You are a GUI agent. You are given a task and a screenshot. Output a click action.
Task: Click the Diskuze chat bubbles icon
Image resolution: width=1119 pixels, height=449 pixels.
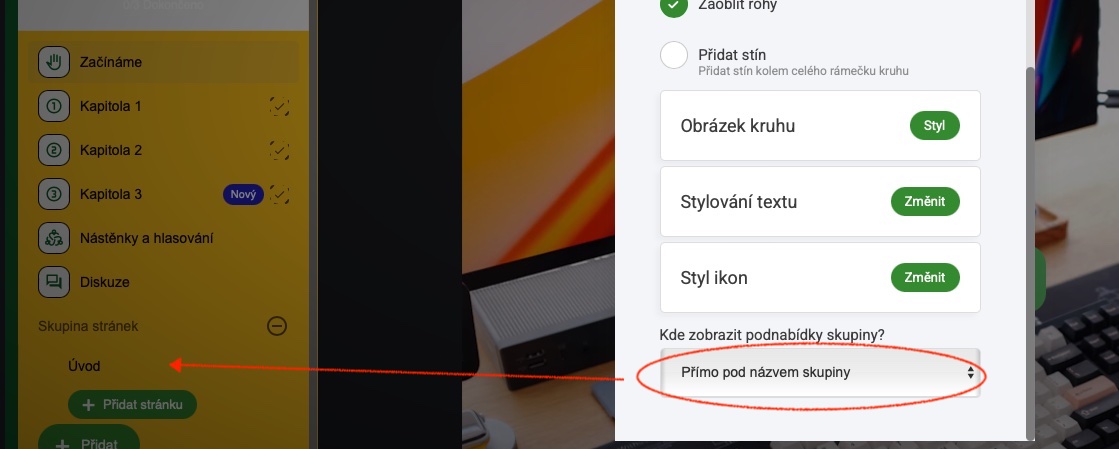click(54, 282)
